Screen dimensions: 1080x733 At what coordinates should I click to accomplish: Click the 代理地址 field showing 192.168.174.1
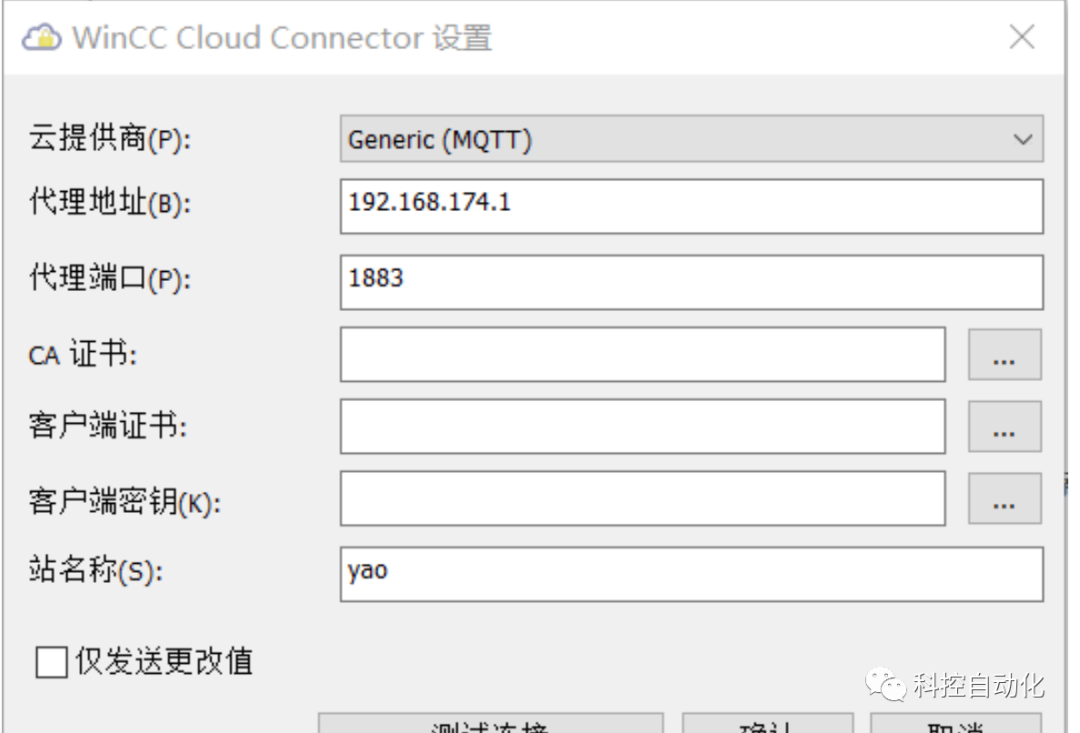(691, 206)
